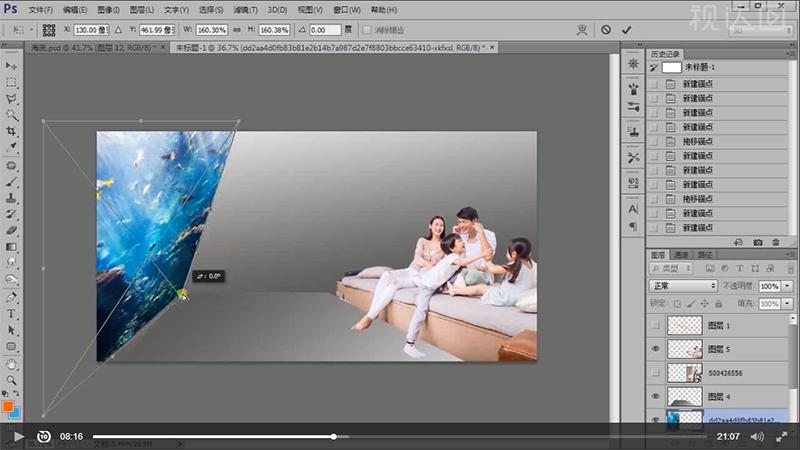This screenshot has width=800, height=450.
Task: Open the 文件(F) menu
Action: [x=40, y=10]
